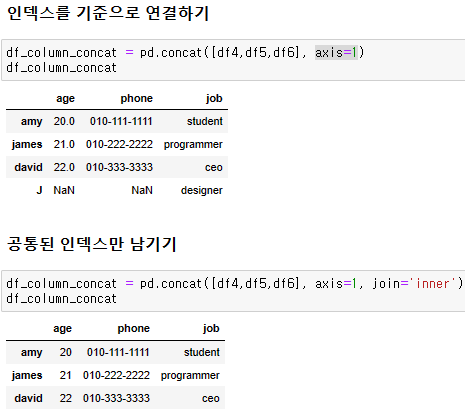465x410 pixels.
Task: Click phone 010-333-3333 in the first table
Action: [x=119, y=167]
